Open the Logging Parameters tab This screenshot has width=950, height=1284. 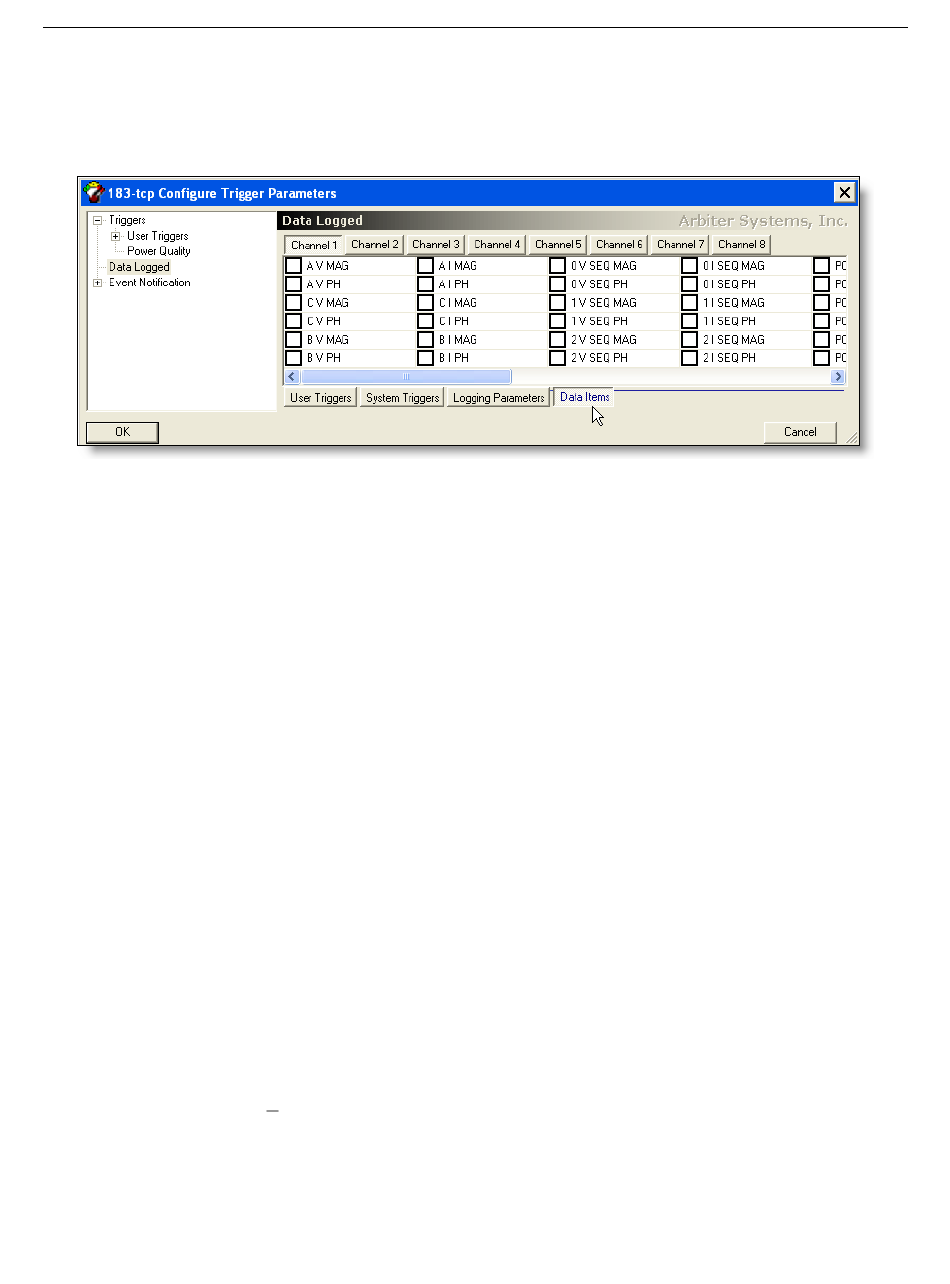(498, 398)
